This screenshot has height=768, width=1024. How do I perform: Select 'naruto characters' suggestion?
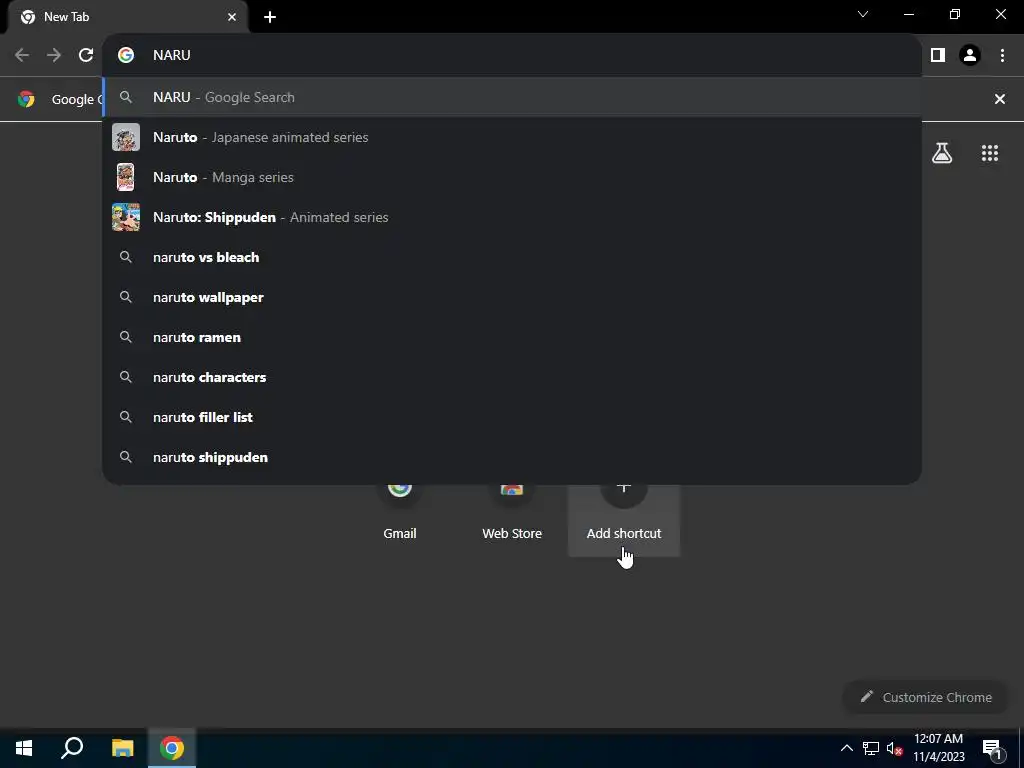tap(512, 377)
